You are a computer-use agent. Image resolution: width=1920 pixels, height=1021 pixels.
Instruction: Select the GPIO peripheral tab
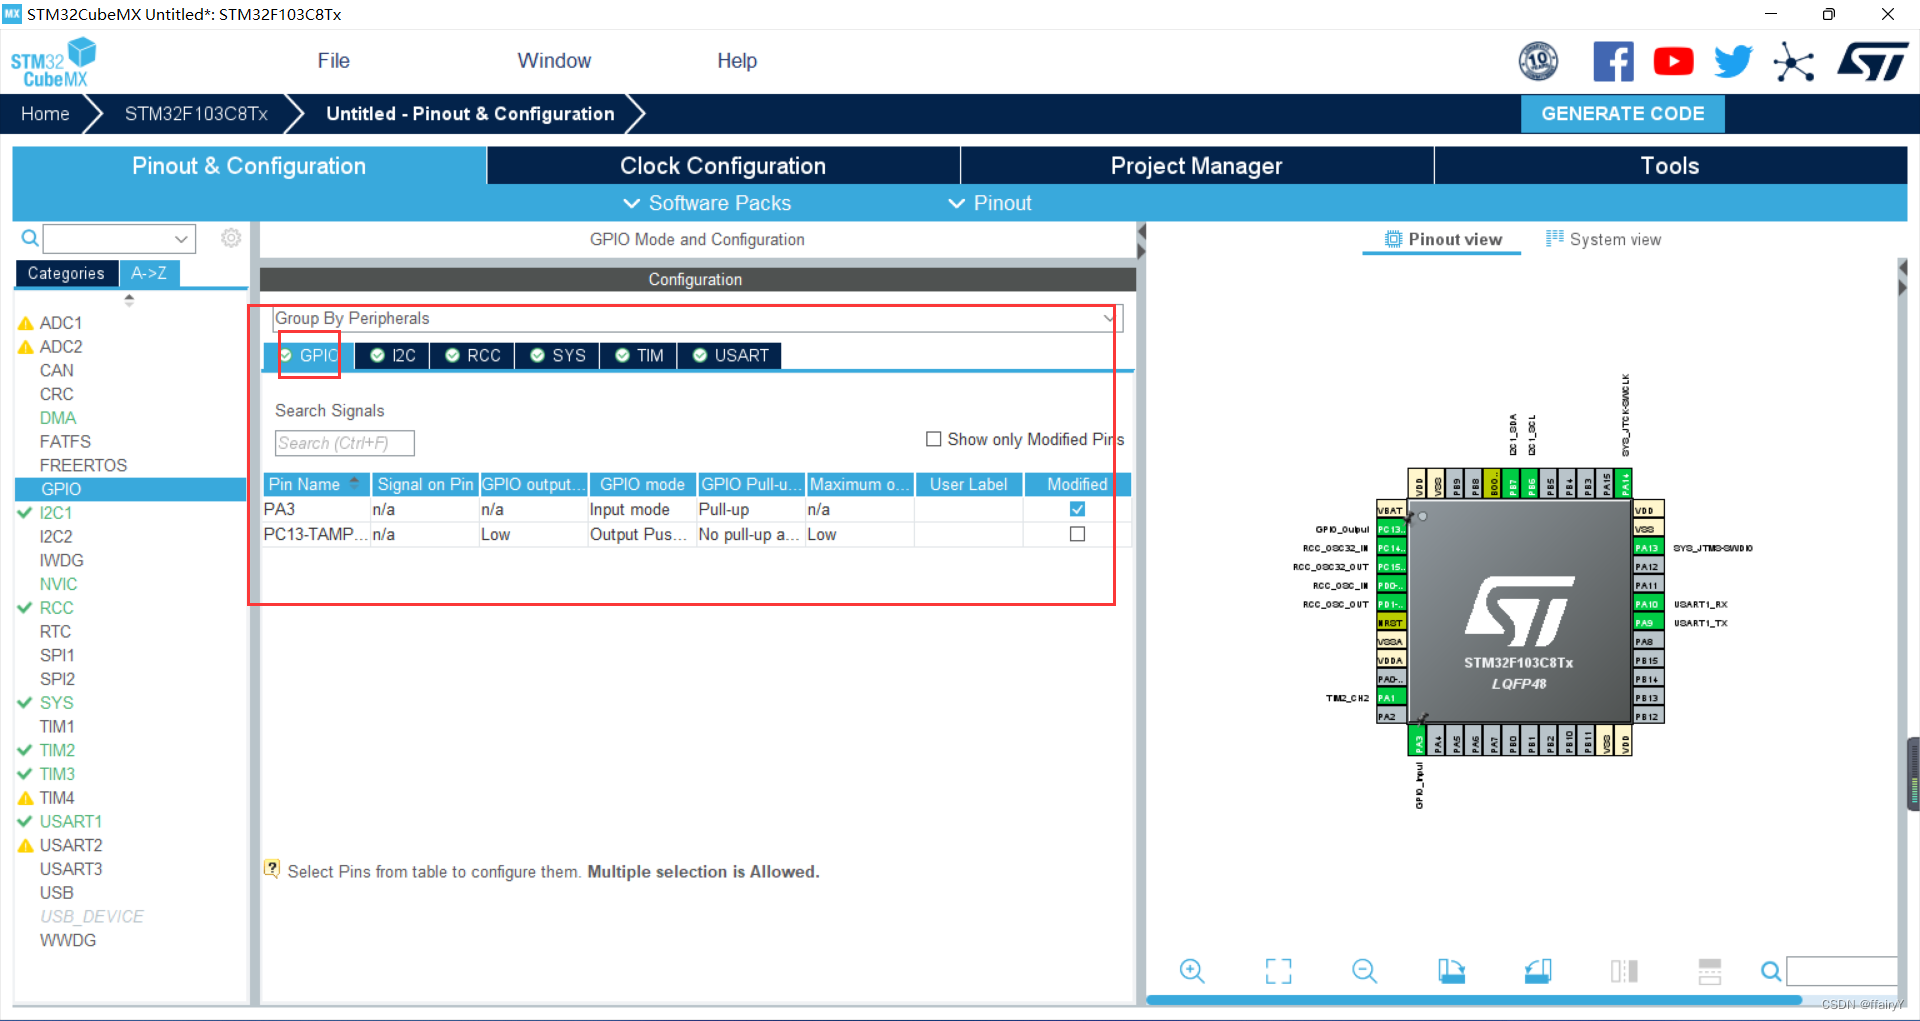[309, 356]
